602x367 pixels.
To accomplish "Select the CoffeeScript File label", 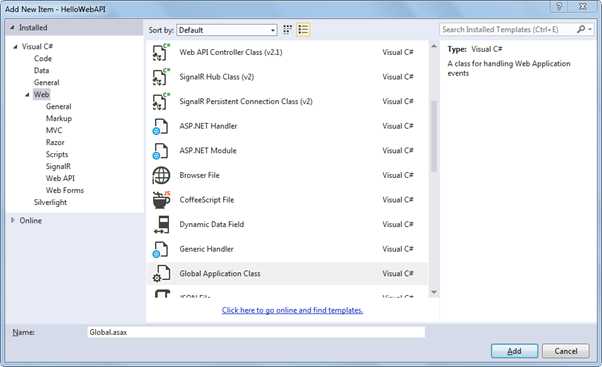I will coord(207,200).
